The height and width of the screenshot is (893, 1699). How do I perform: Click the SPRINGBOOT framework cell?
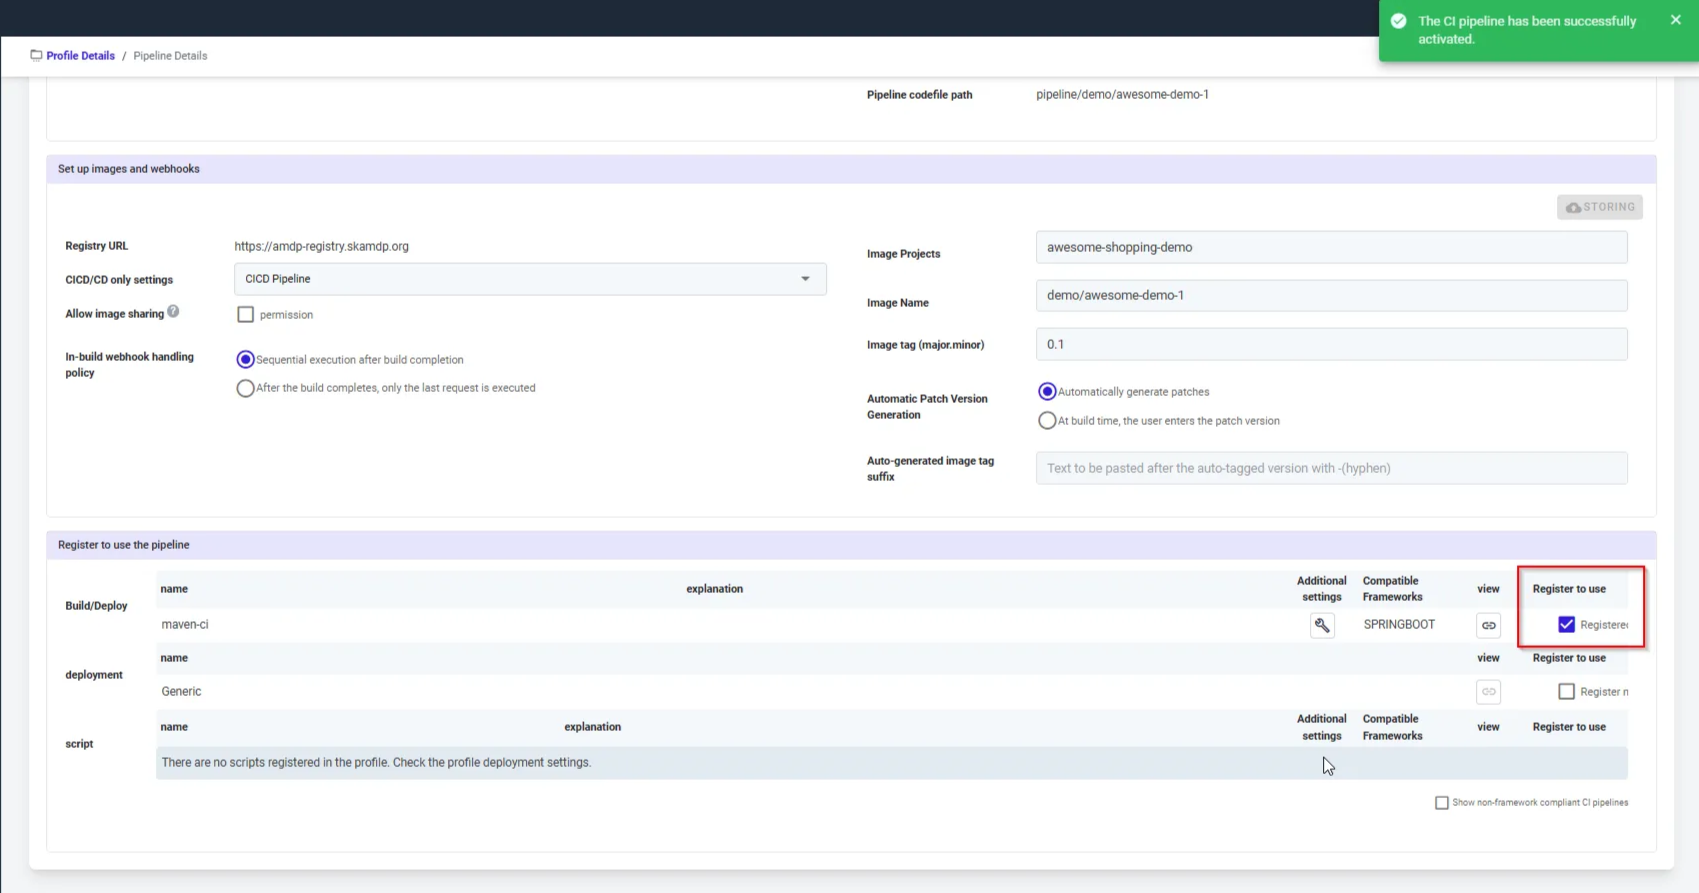click(x=1399, y=624)
